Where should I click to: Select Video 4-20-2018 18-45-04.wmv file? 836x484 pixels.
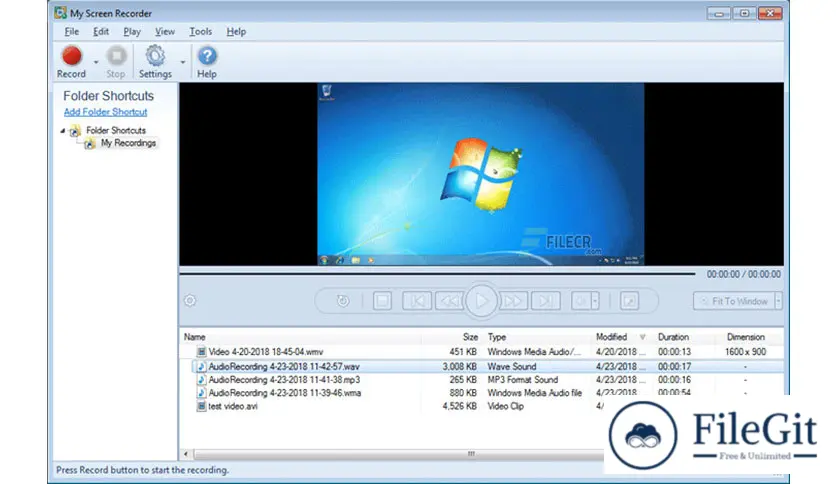[x=266, y=352]
